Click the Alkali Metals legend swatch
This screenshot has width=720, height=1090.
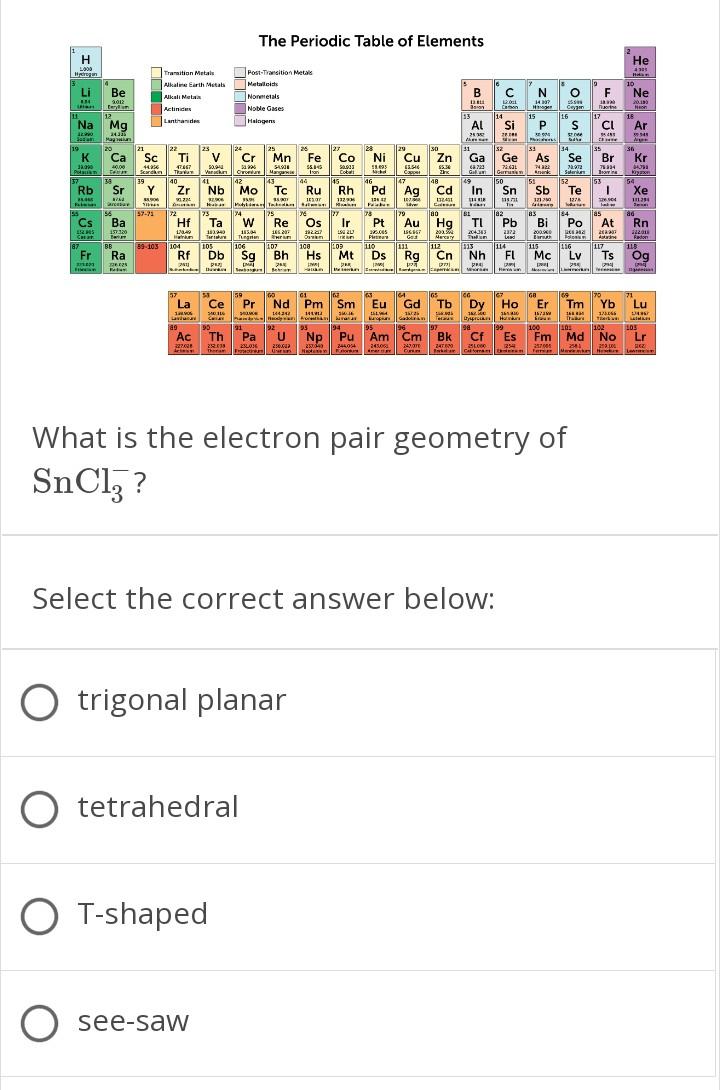point(157,97)
